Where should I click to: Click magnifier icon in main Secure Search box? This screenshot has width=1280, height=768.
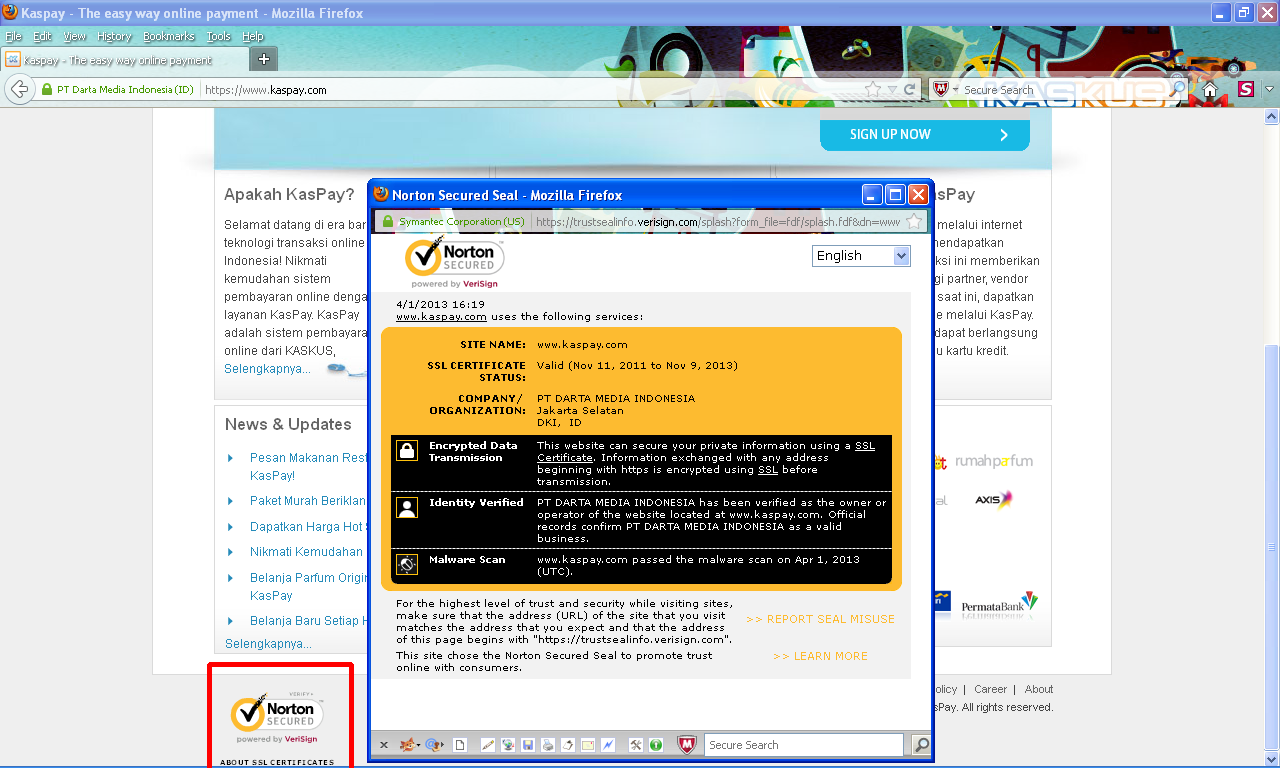tap(1178, 89)
